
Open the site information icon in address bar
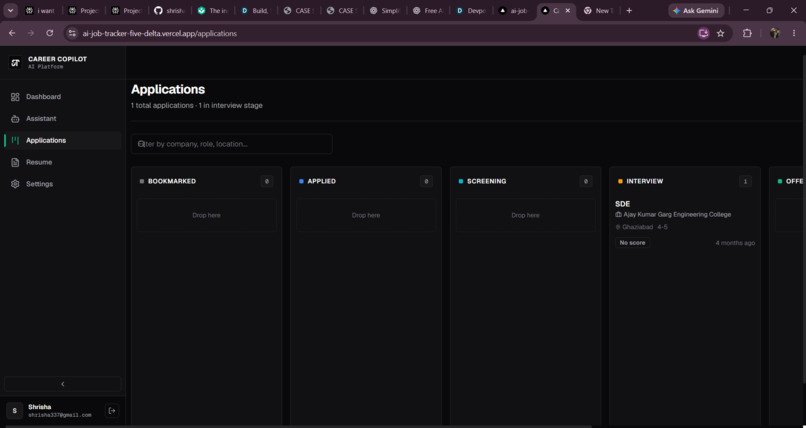72,33
